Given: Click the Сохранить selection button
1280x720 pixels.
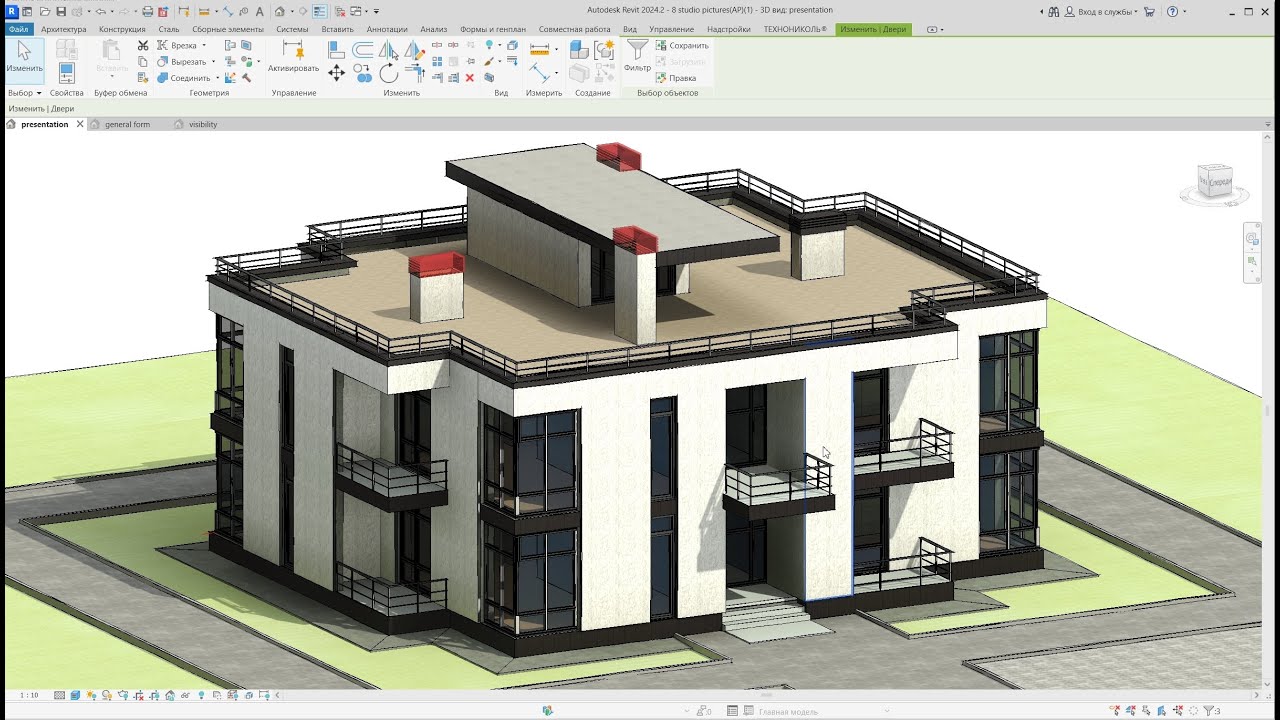Looking at the screenshot, I should pyautogui.click(x=682, y=46).
